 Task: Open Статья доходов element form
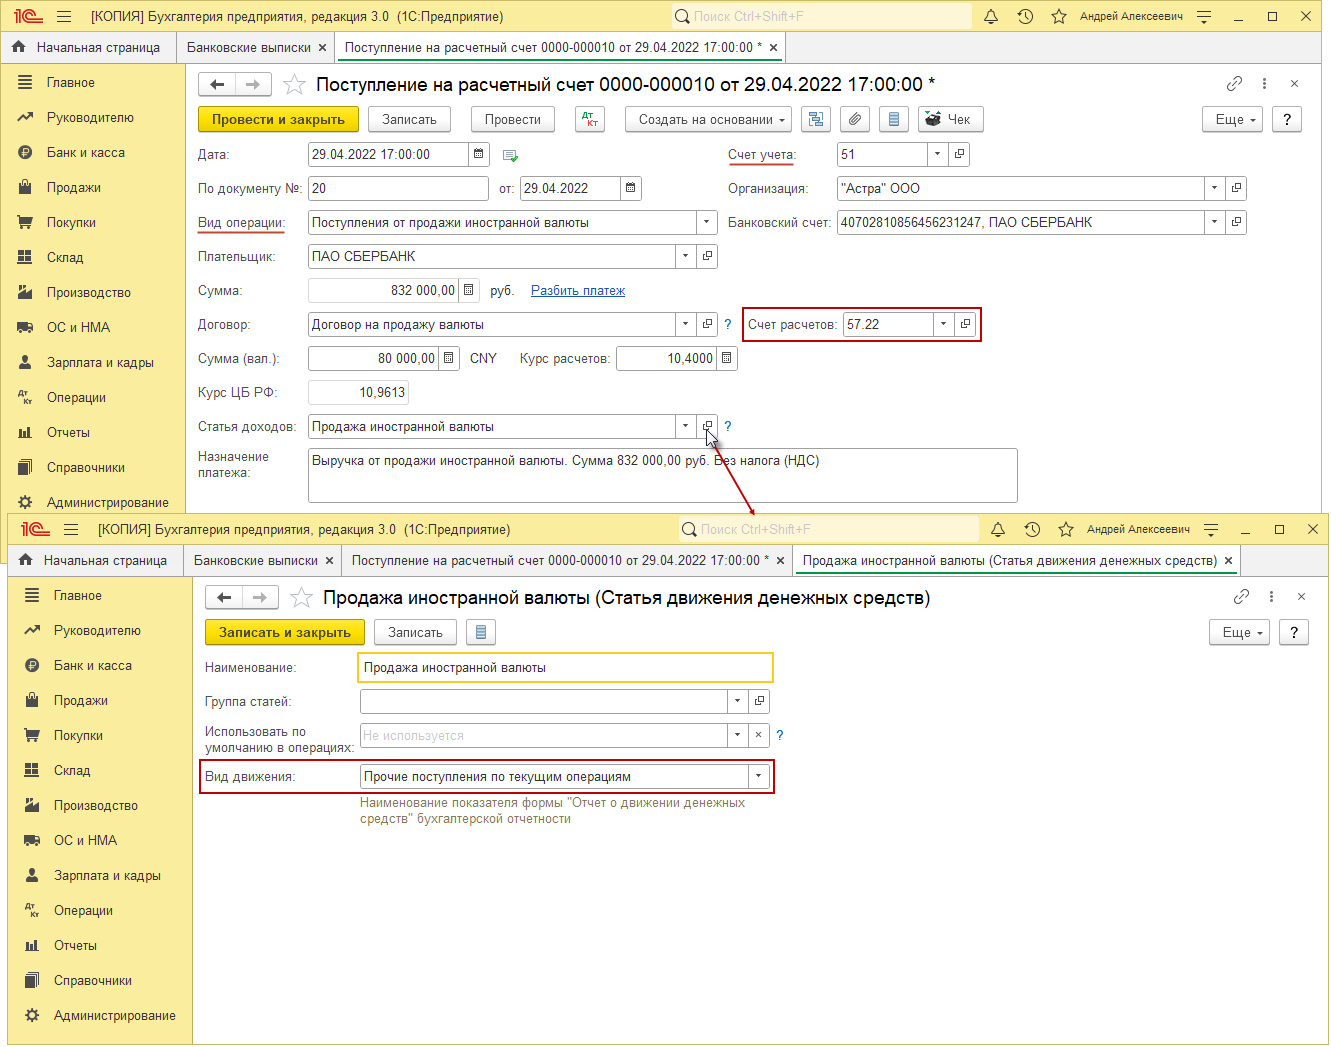[707, 426]
